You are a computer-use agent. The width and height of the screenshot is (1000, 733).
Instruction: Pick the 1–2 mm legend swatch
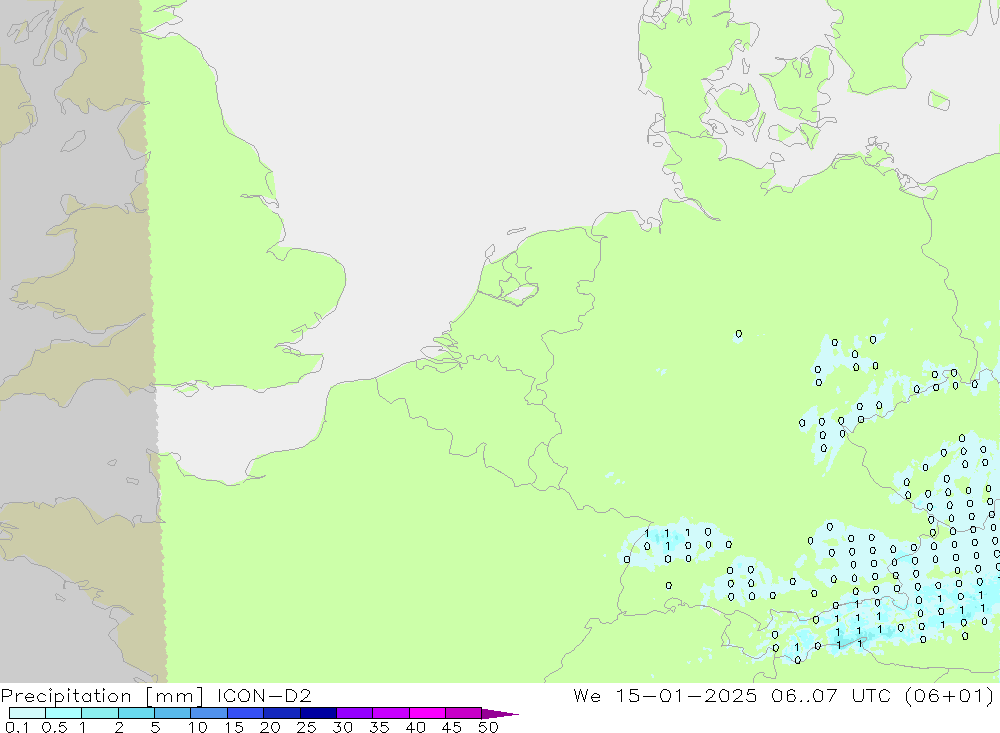coord(99,713)
